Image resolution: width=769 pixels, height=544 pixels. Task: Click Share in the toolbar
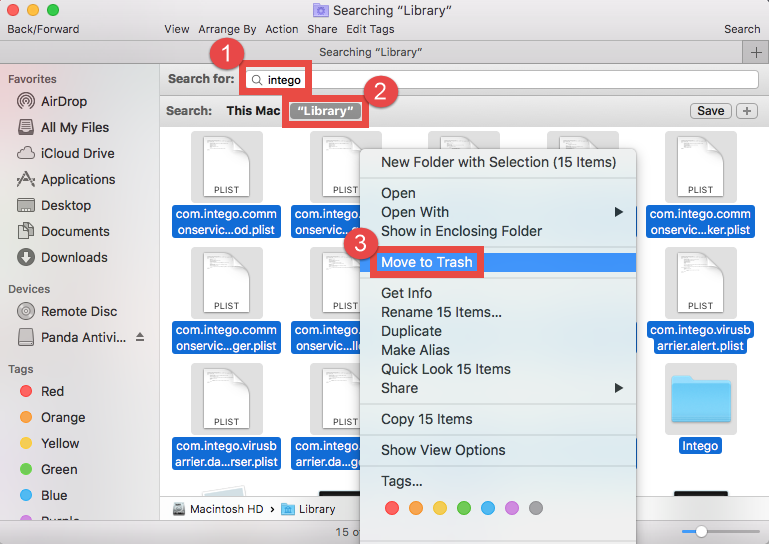tap(322, 29)
